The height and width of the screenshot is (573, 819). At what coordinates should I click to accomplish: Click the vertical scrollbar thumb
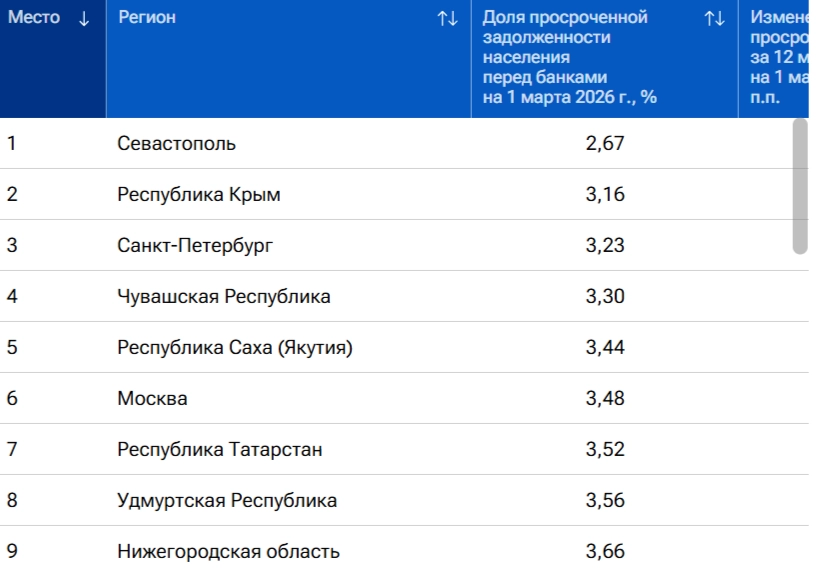tap(799, 186)
